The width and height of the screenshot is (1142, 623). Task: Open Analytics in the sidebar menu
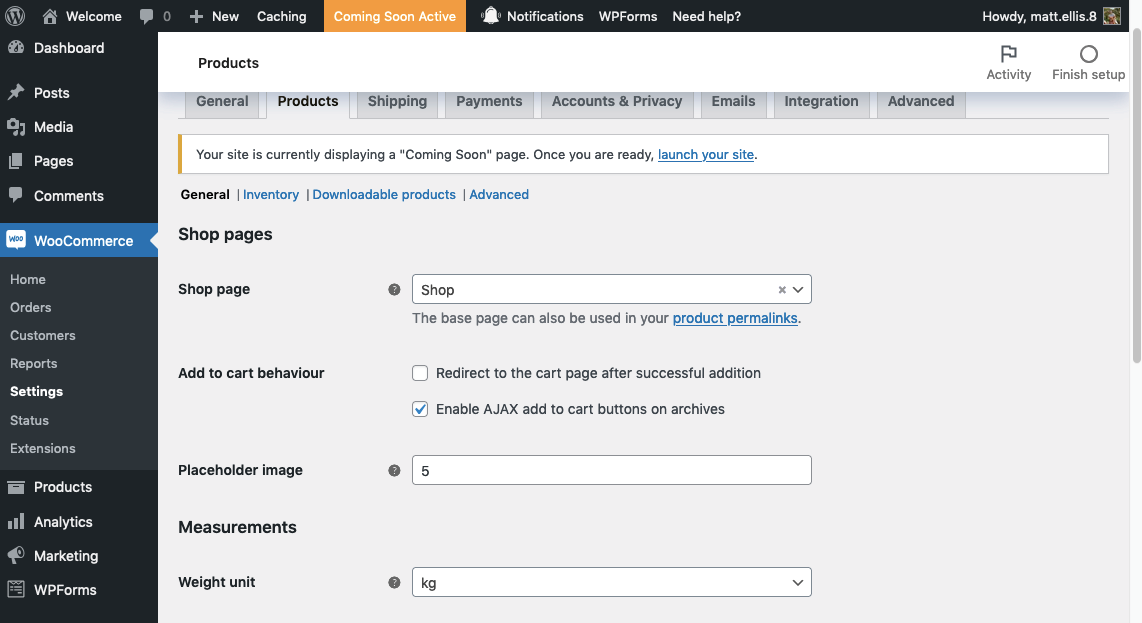pyautogui.click(x=63, y=522)
